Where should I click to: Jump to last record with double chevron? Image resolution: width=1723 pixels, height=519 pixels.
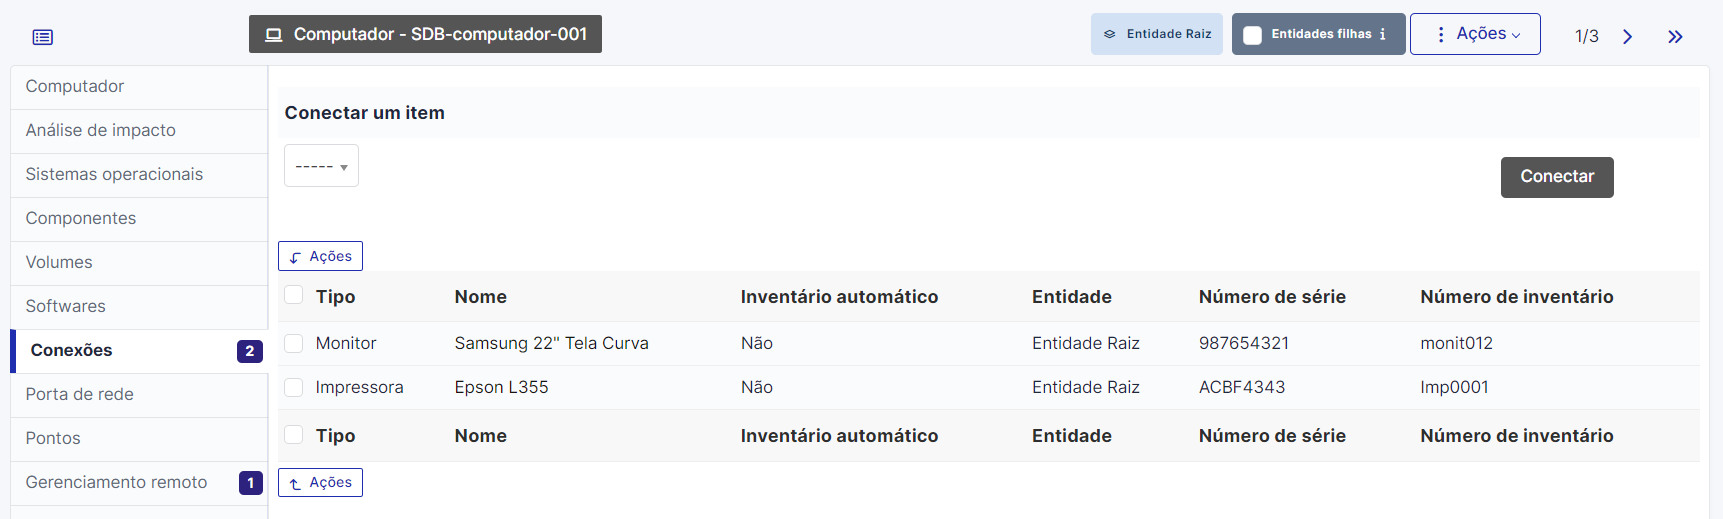[x=1675, y=36]
